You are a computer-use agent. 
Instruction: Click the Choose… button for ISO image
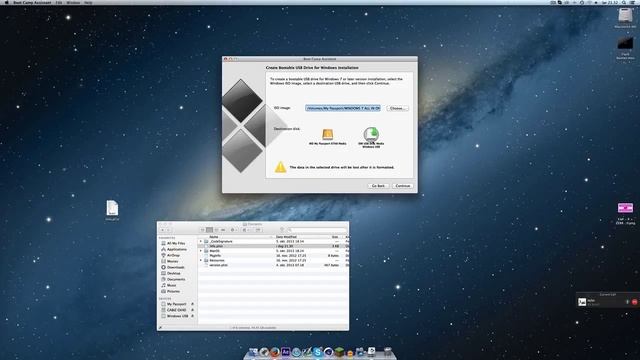397,108
